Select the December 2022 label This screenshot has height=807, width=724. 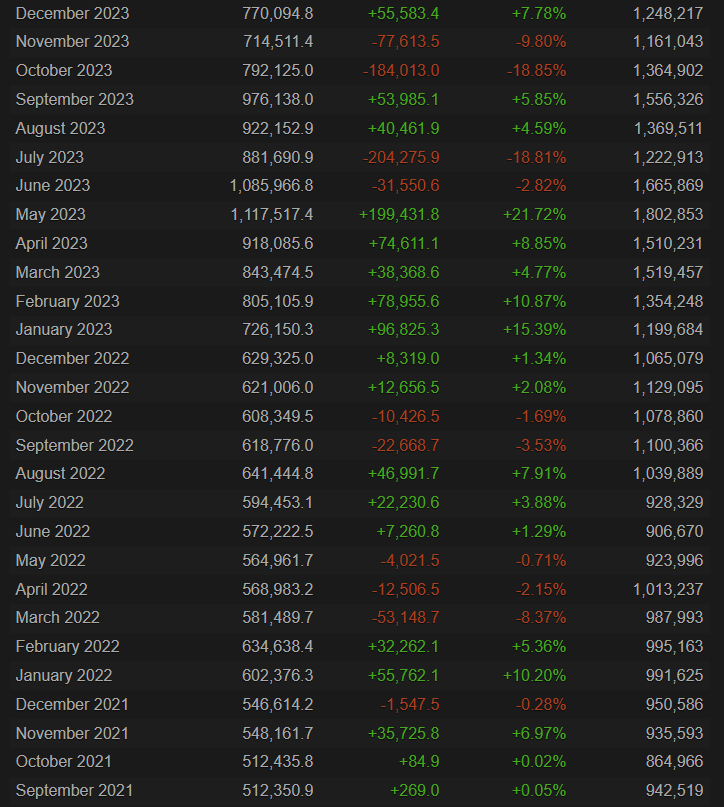[x=73, y=358]
